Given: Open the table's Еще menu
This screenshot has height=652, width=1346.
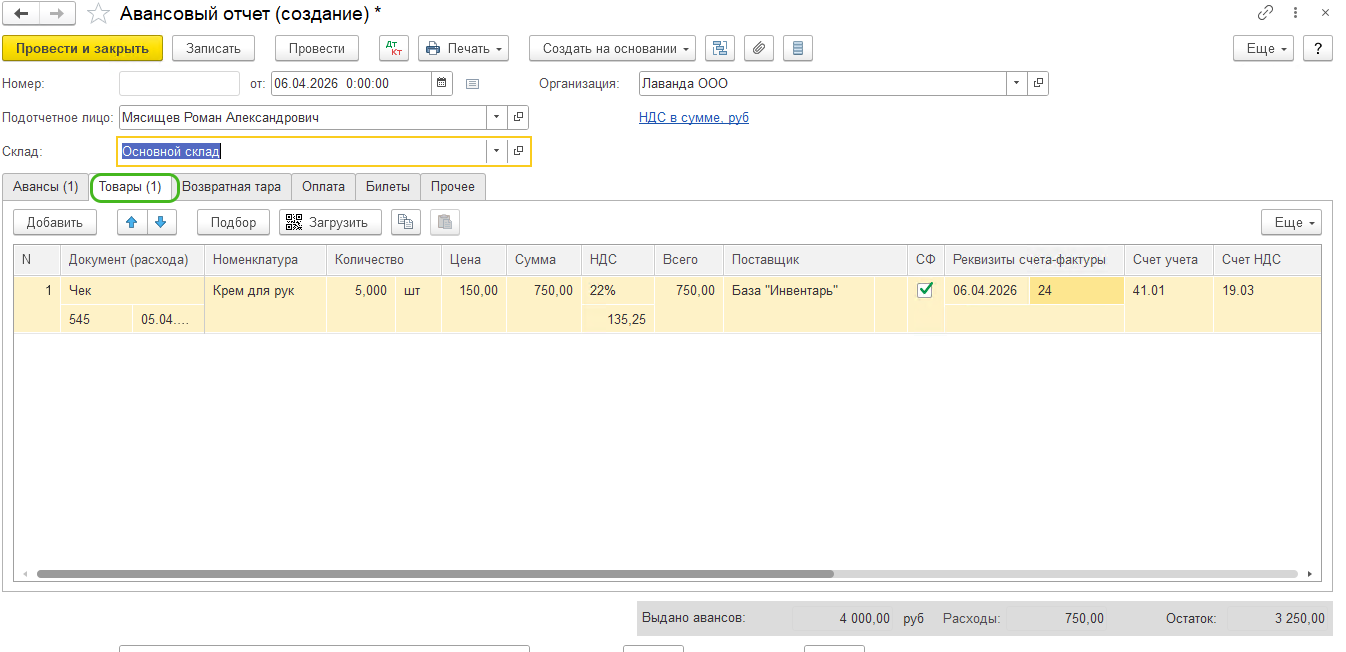Looking at the screenshot, I should tap(1291, 222).
